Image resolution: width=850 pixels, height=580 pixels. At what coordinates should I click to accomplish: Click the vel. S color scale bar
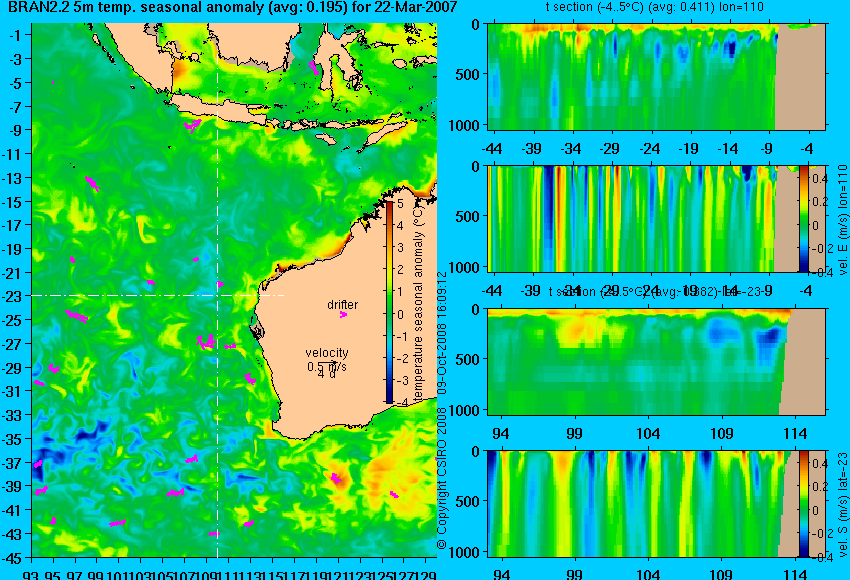coord(803,504)
